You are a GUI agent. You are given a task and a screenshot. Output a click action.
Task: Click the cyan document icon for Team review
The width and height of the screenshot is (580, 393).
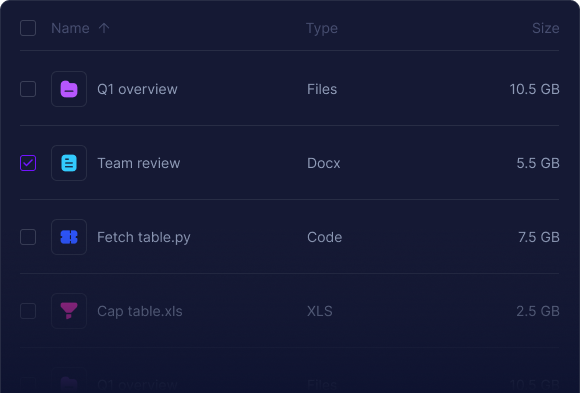click(x=69, y=163)
